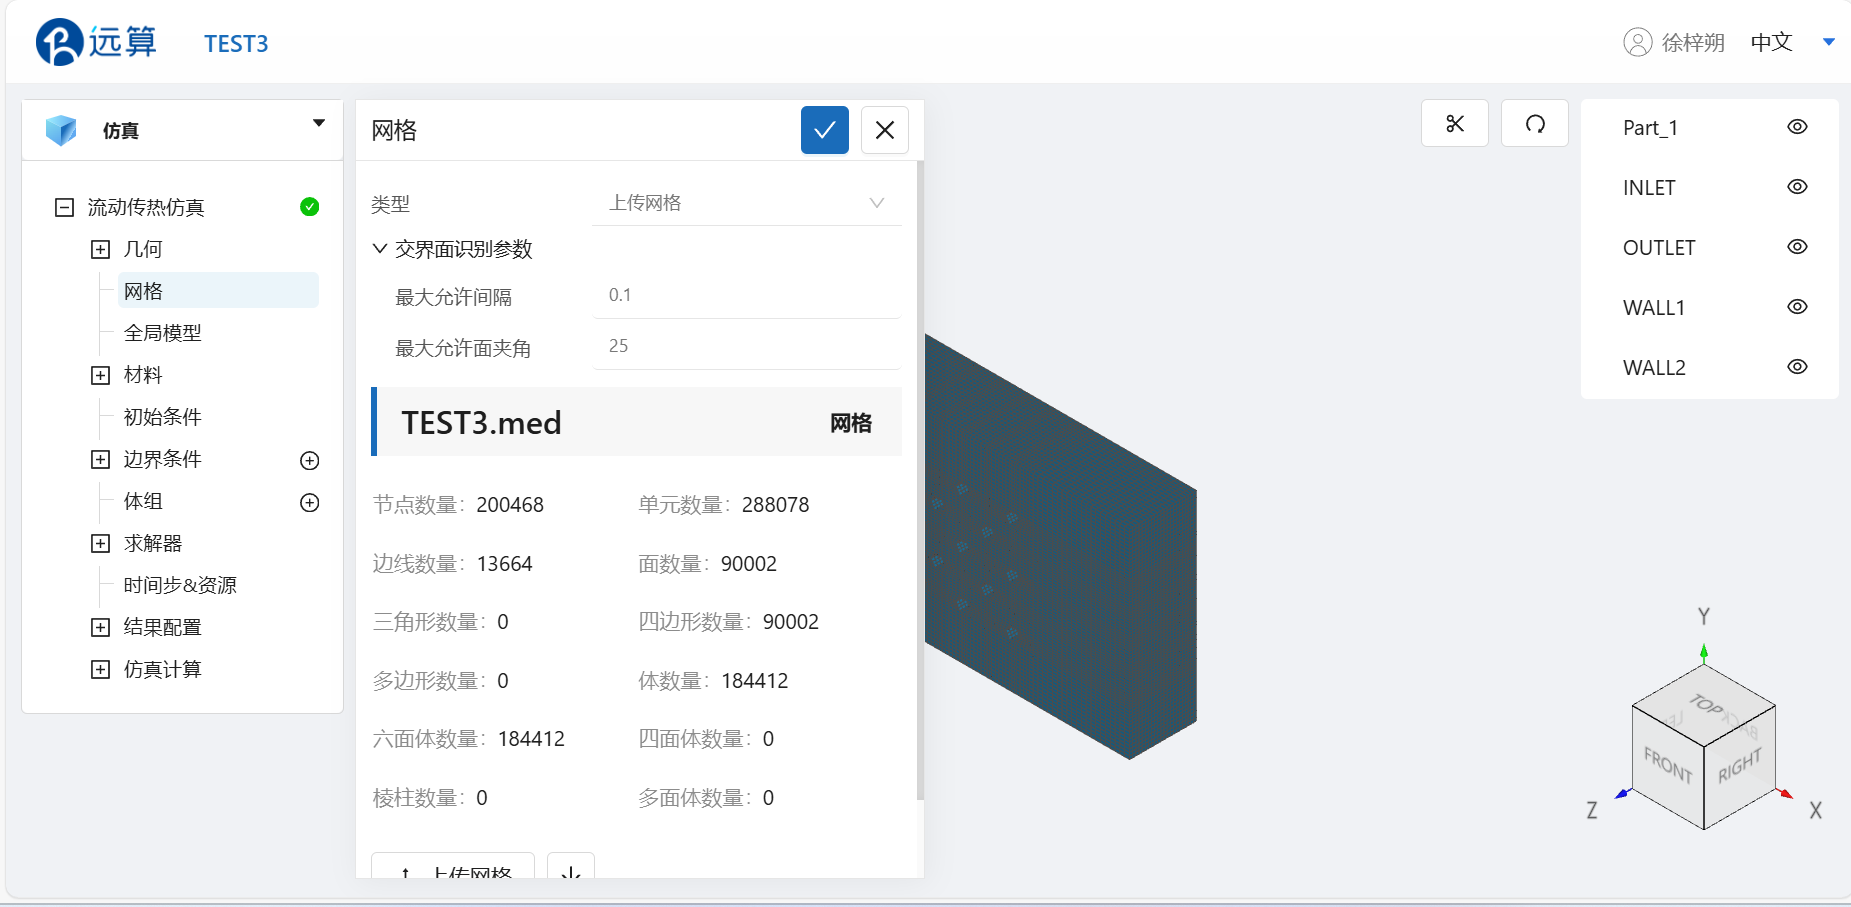Click the 节点数量 value 200468

pos(510,505)
